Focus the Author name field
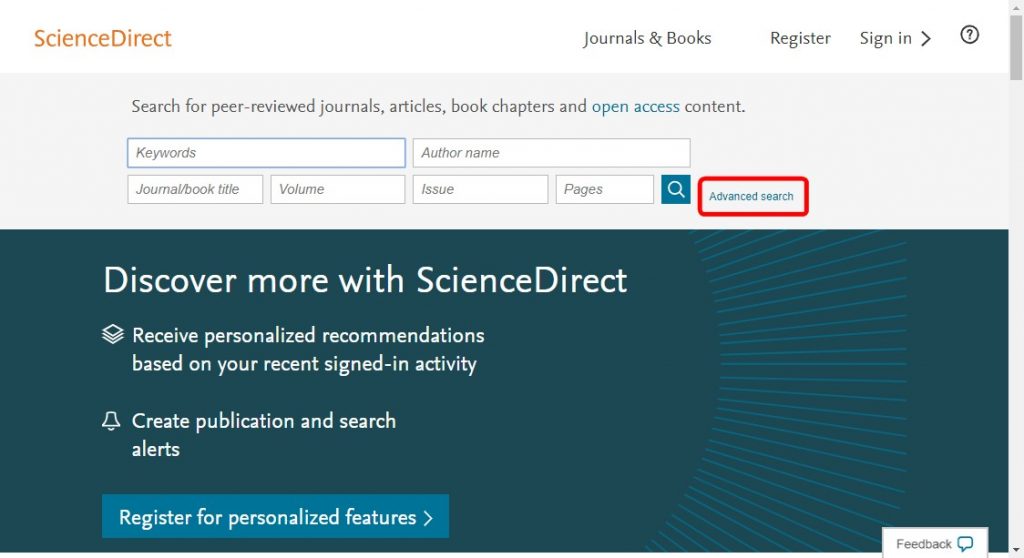 [551, 153]
